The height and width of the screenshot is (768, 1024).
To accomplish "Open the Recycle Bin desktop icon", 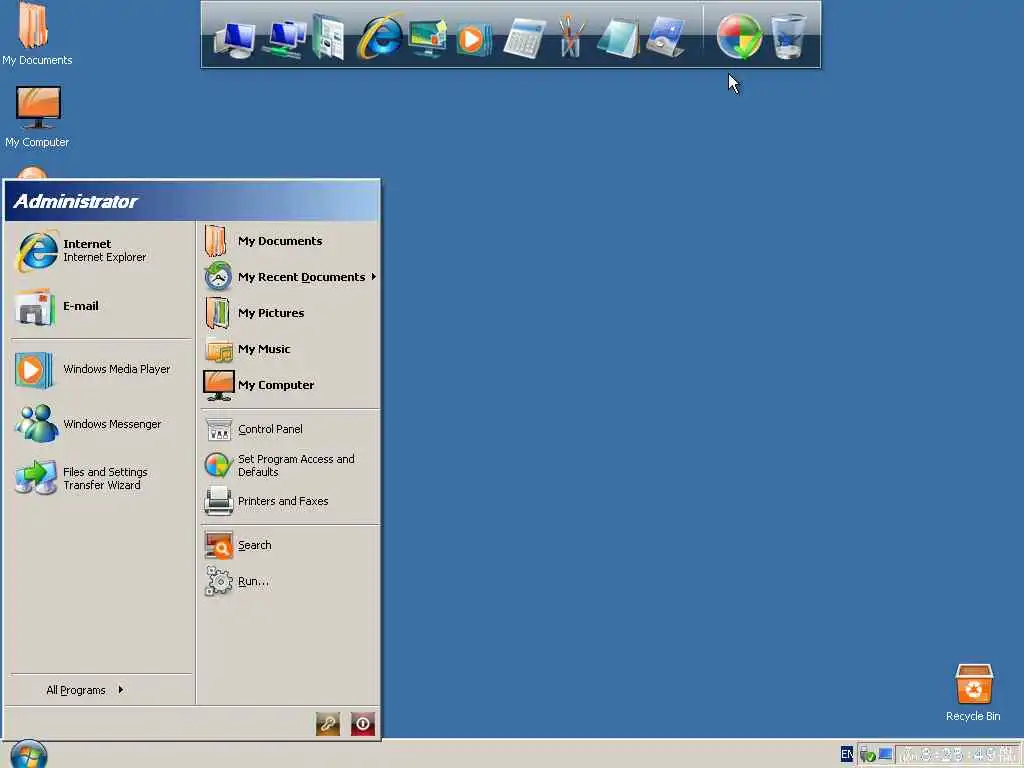I will pos(973,692).
